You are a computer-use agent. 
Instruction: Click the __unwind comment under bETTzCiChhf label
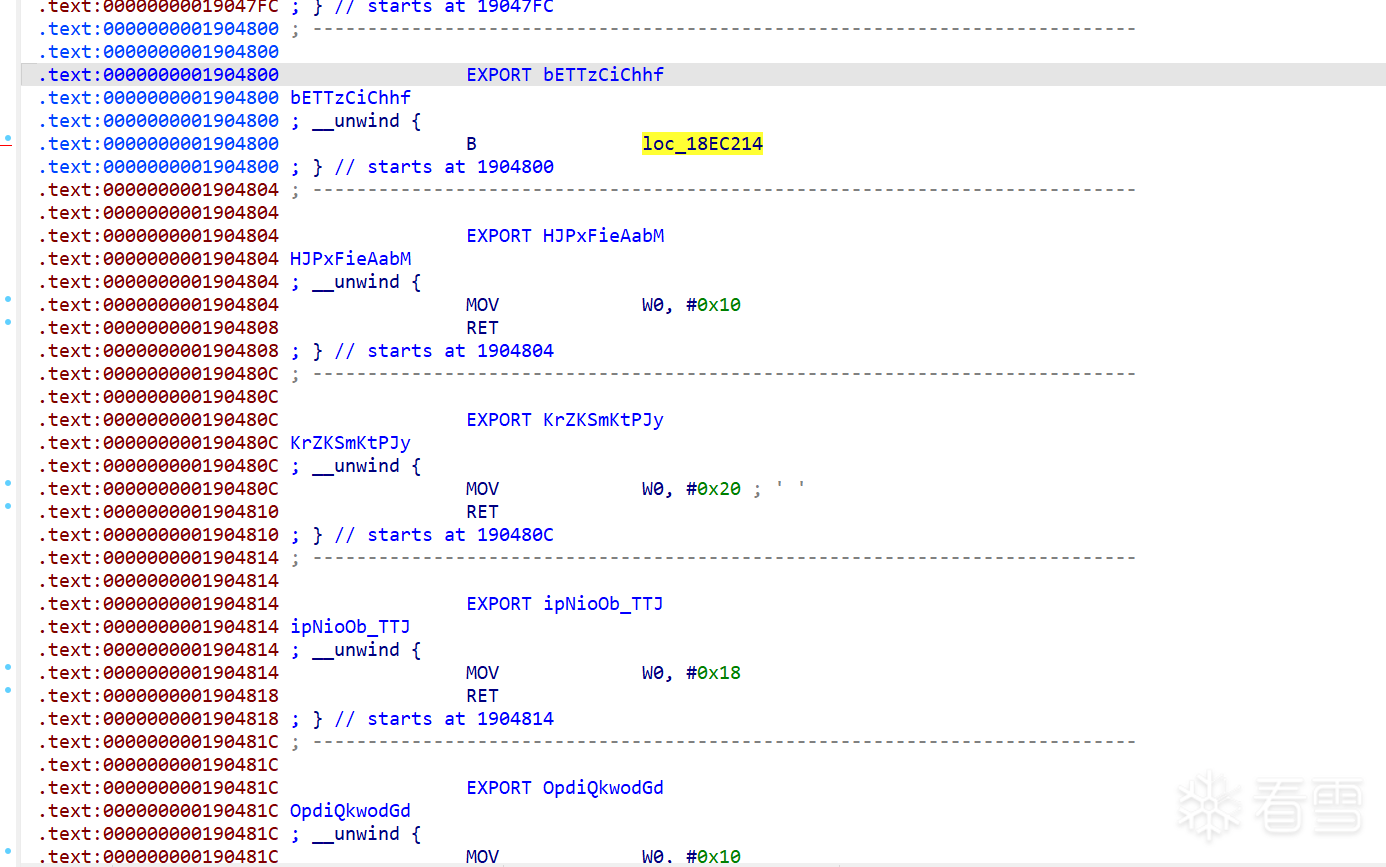[356, 121]
